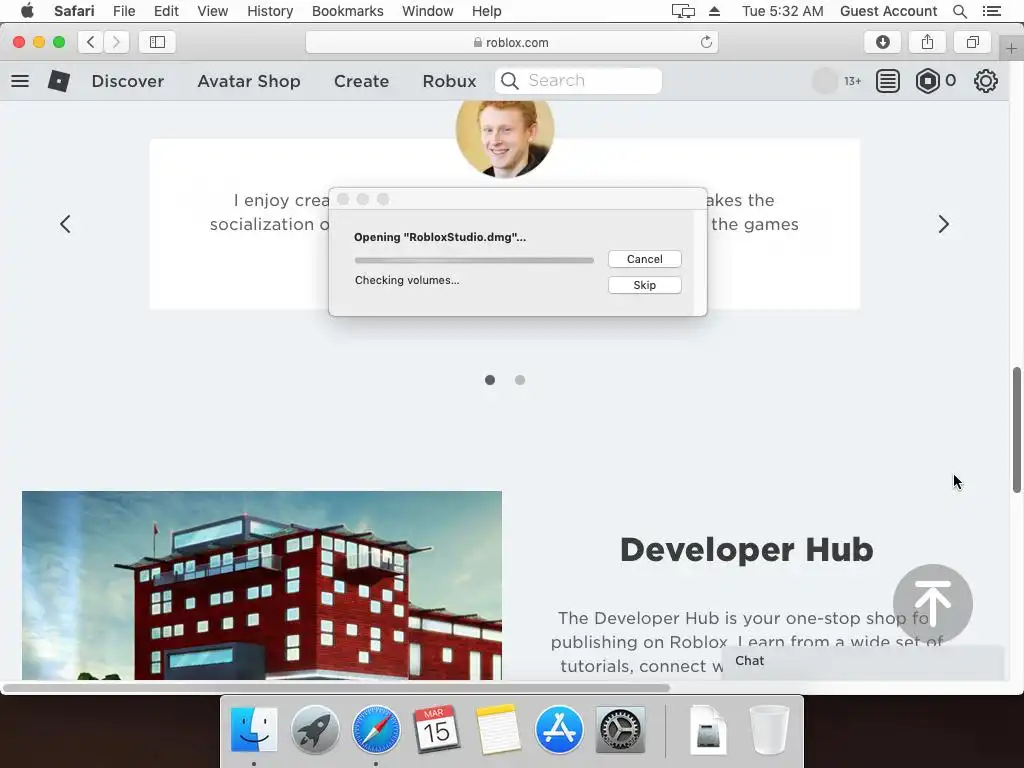Viewport: 1024px width, 768px height.
Task: Click the Guest Account menu bar item
Action: tap(888, 11)
